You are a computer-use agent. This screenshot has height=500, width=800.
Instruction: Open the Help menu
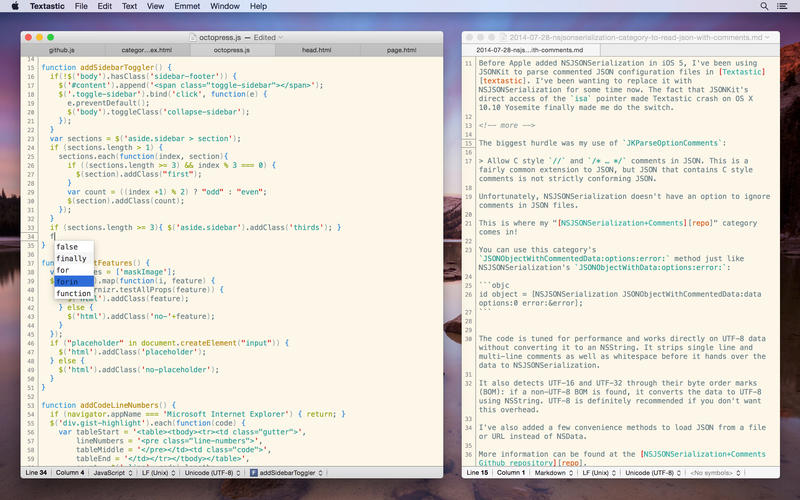pos(258,6)
